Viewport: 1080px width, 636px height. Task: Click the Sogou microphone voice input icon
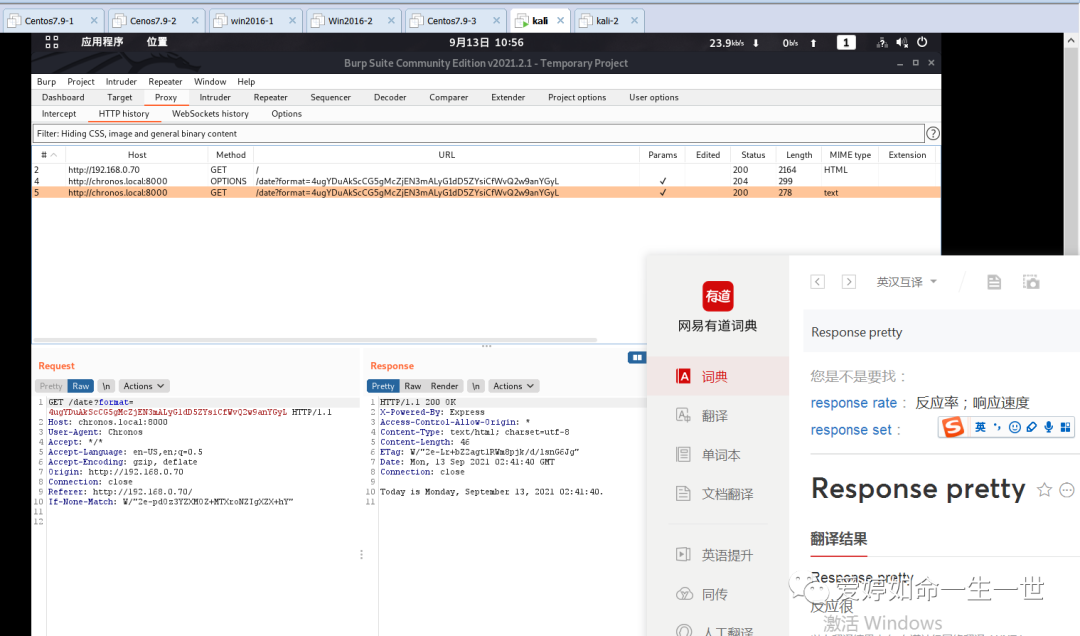click(x=1048, y=427)
